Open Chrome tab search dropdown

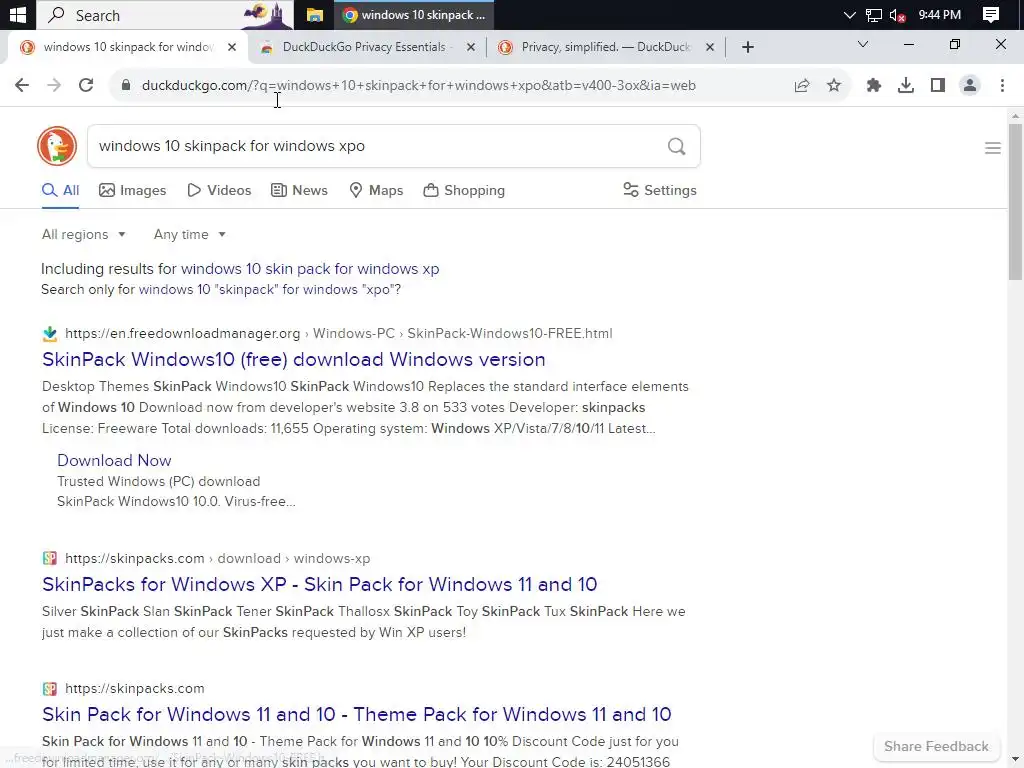[863, 44]
